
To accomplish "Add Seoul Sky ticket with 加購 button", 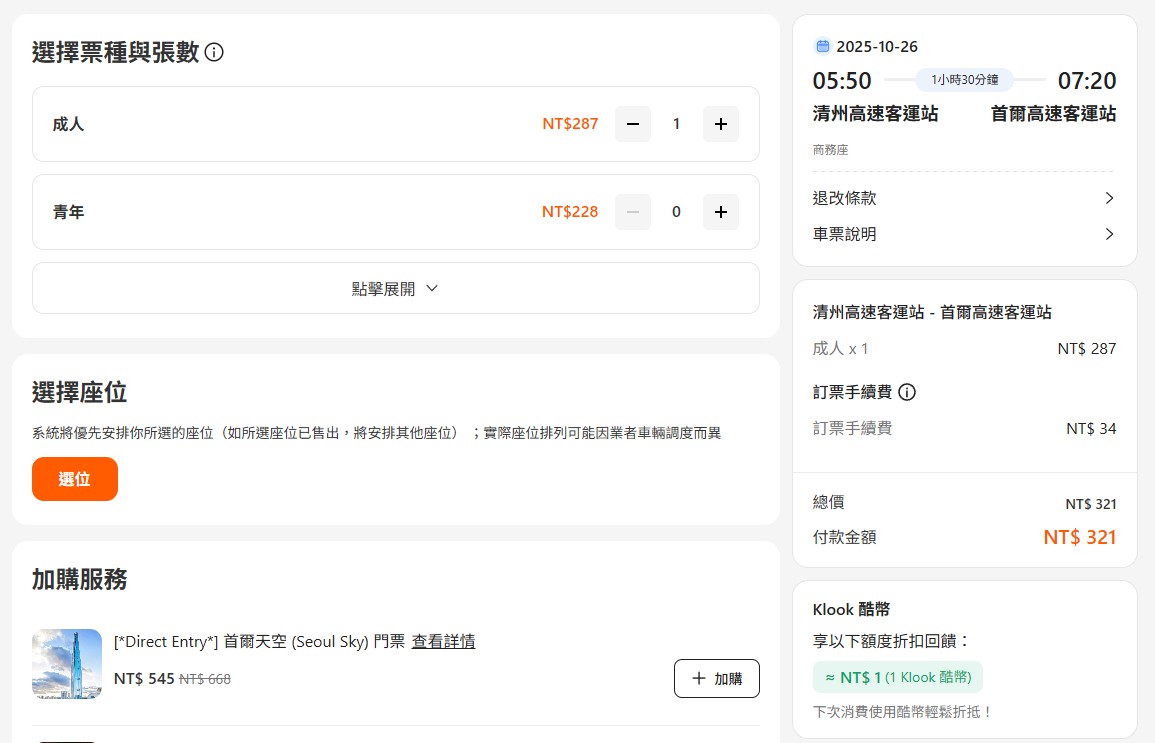I will click(x=716, y=678).
